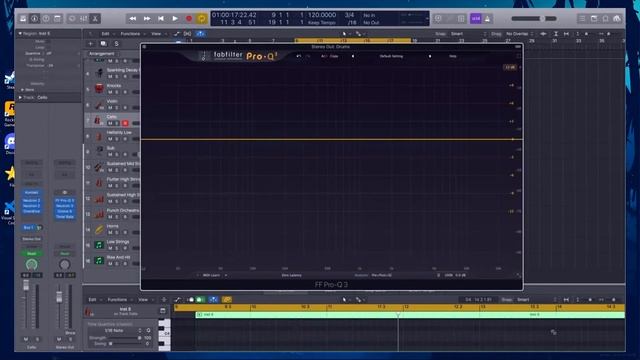This screenshot has height=360, width=640.
Task: Mute the Knocks track
Action: pos(110,92)
